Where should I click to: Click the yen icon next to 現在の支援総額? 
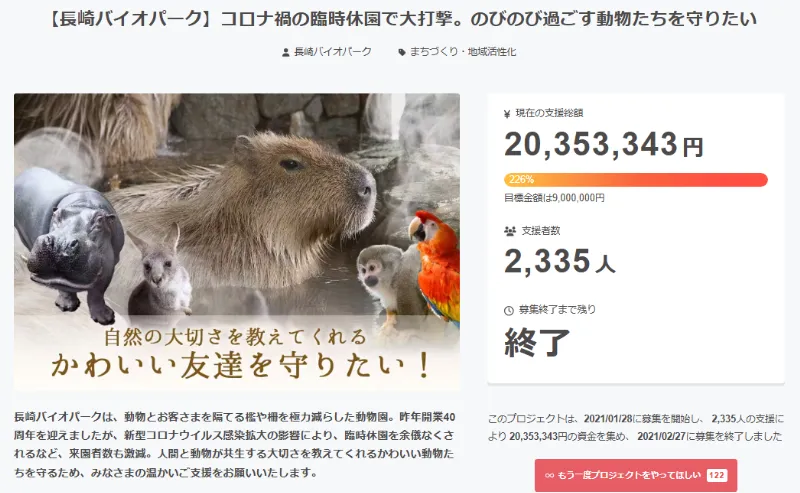[x=507, y=114]
